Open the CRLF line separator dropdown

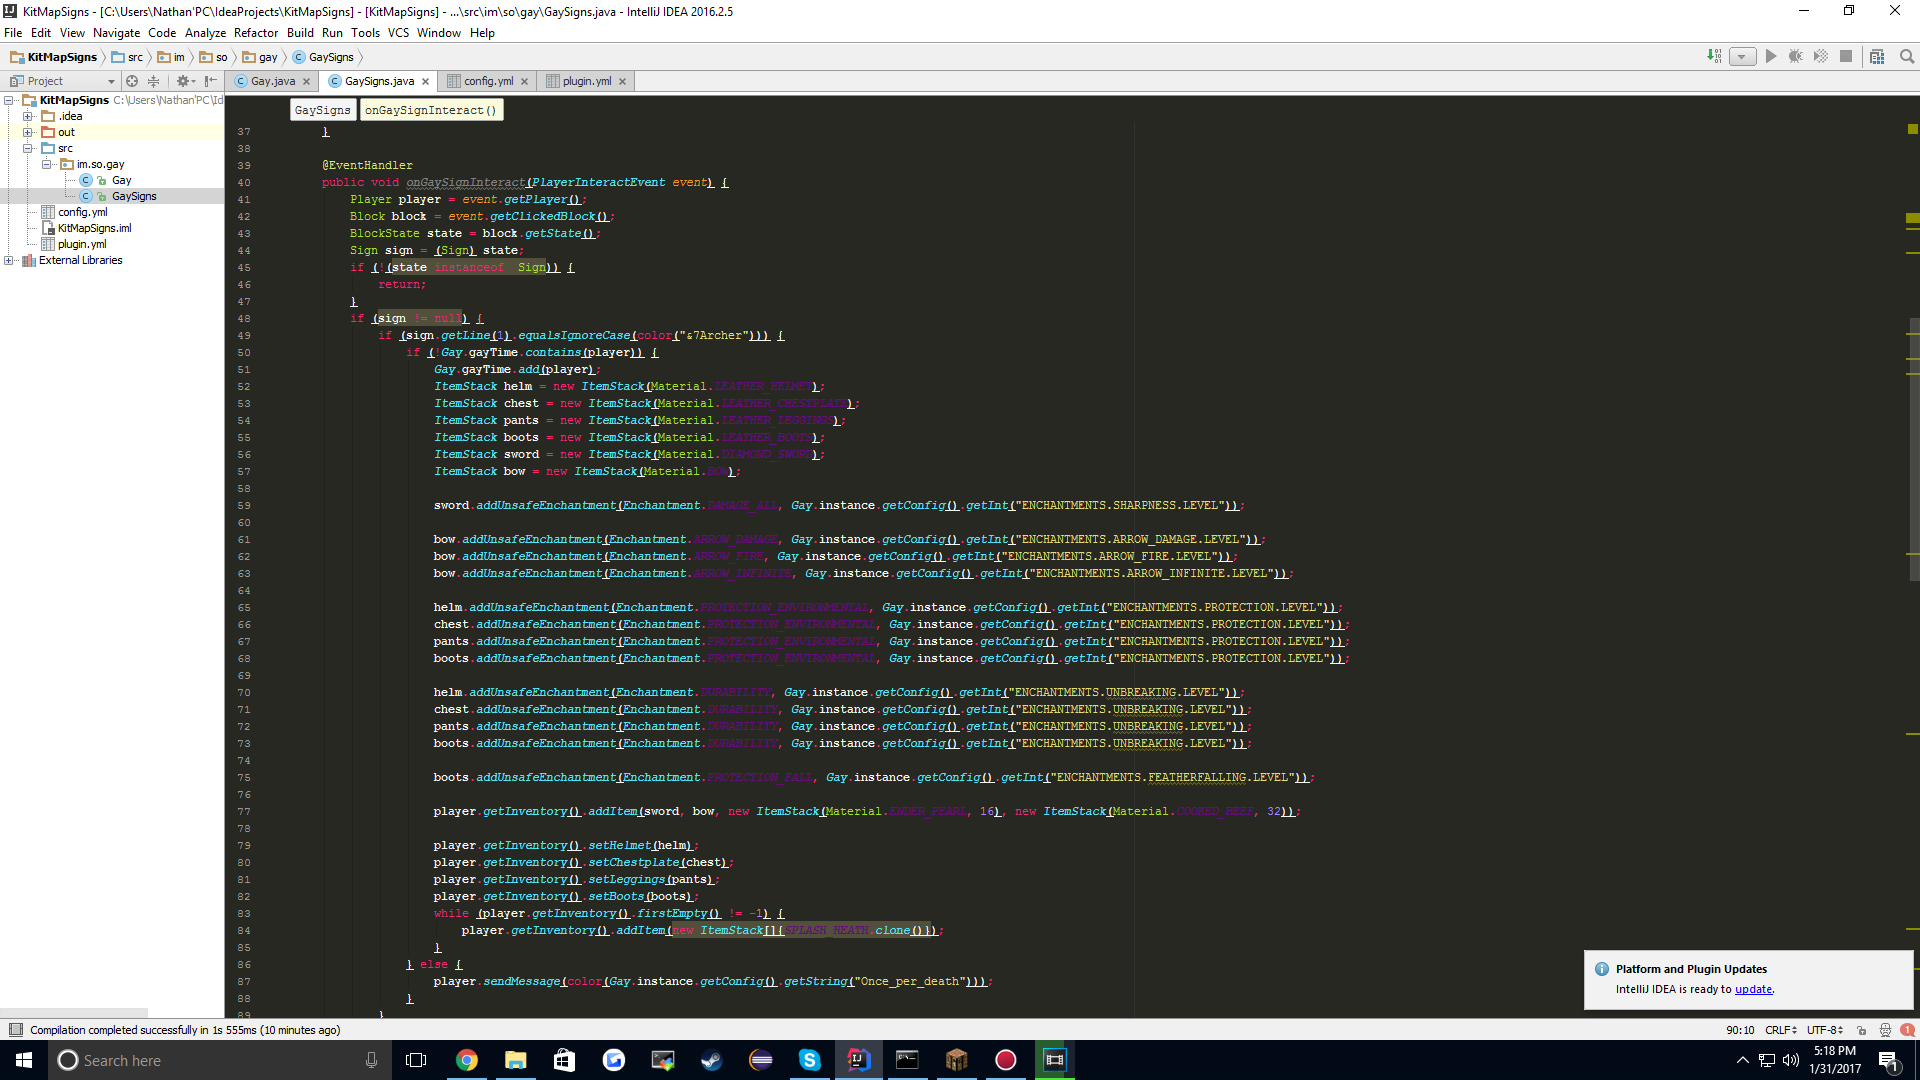click(1780, 1030)
